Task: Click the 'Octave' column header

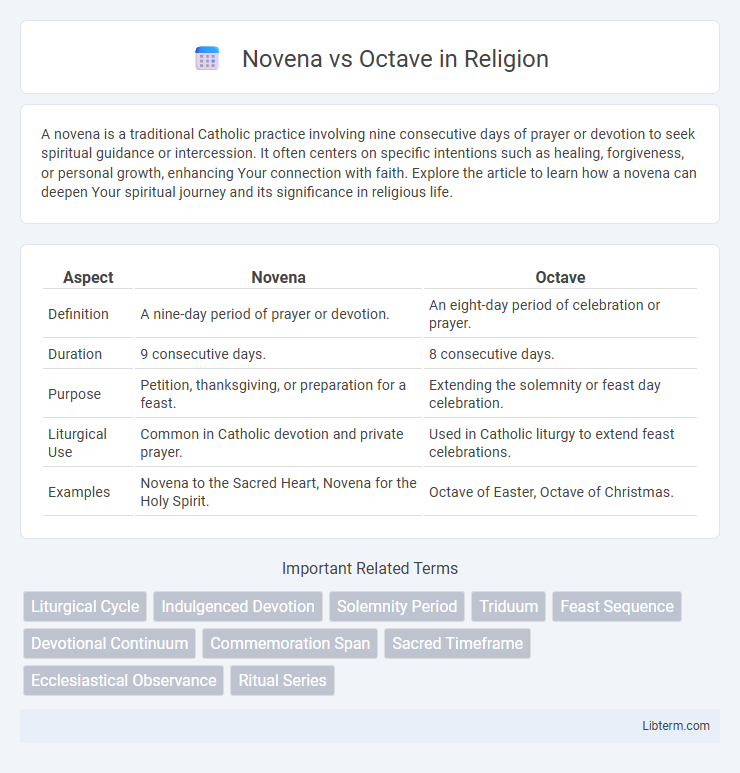Action: [560, 278]
